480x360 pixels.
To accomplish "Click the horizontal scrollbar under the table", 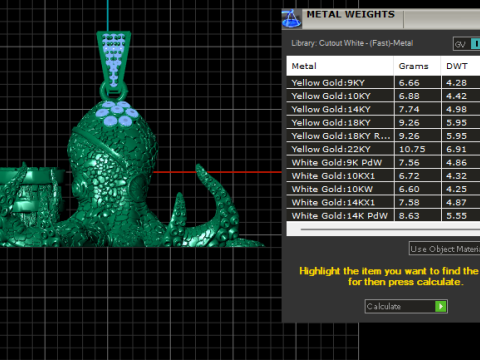I will point(383,229).
